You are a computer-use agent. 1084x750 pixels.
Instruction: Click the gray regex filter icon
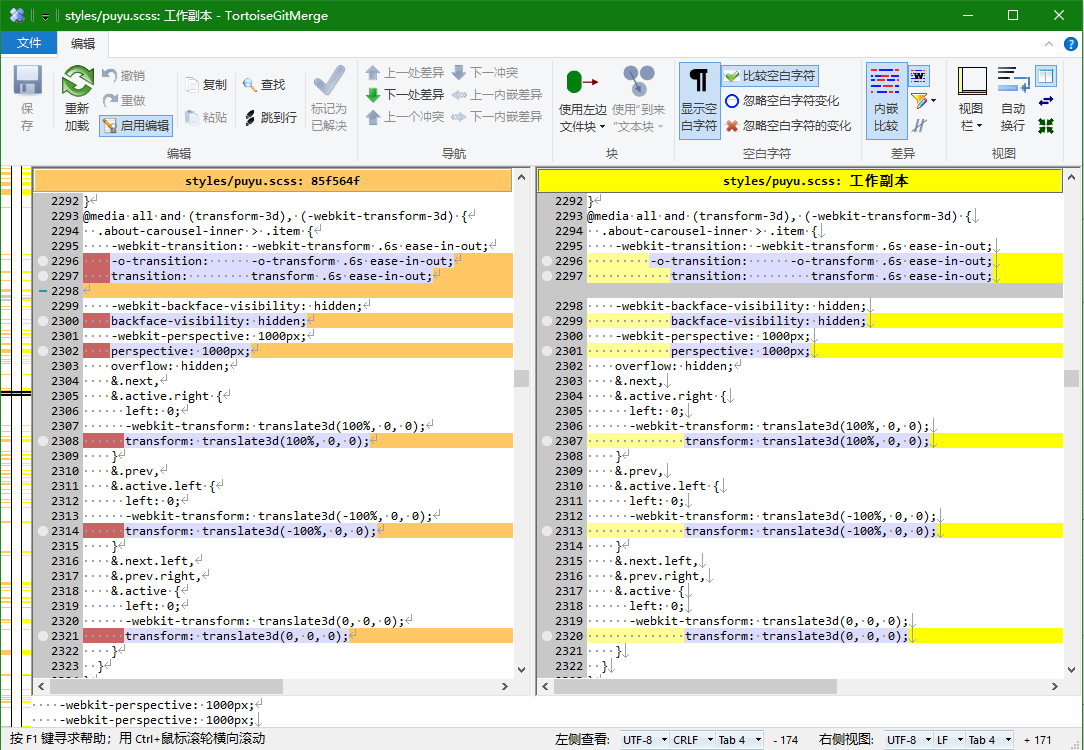[x=919, y=126]
